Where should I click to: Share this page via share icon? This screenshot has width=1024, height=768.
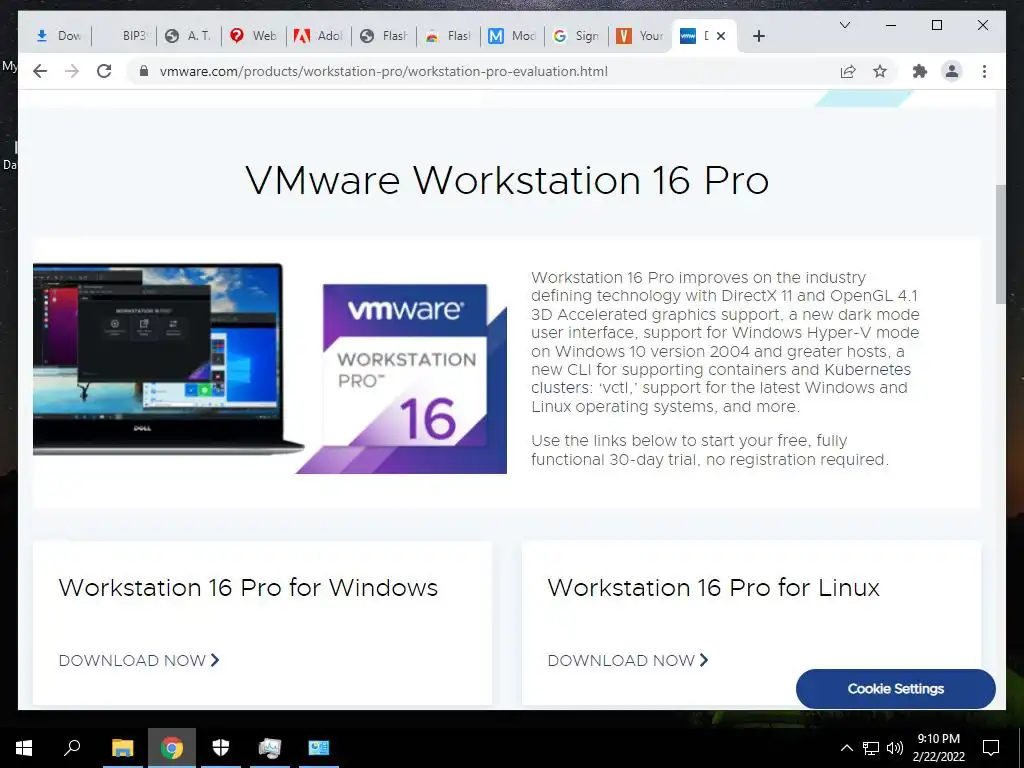tap(848, 71)
